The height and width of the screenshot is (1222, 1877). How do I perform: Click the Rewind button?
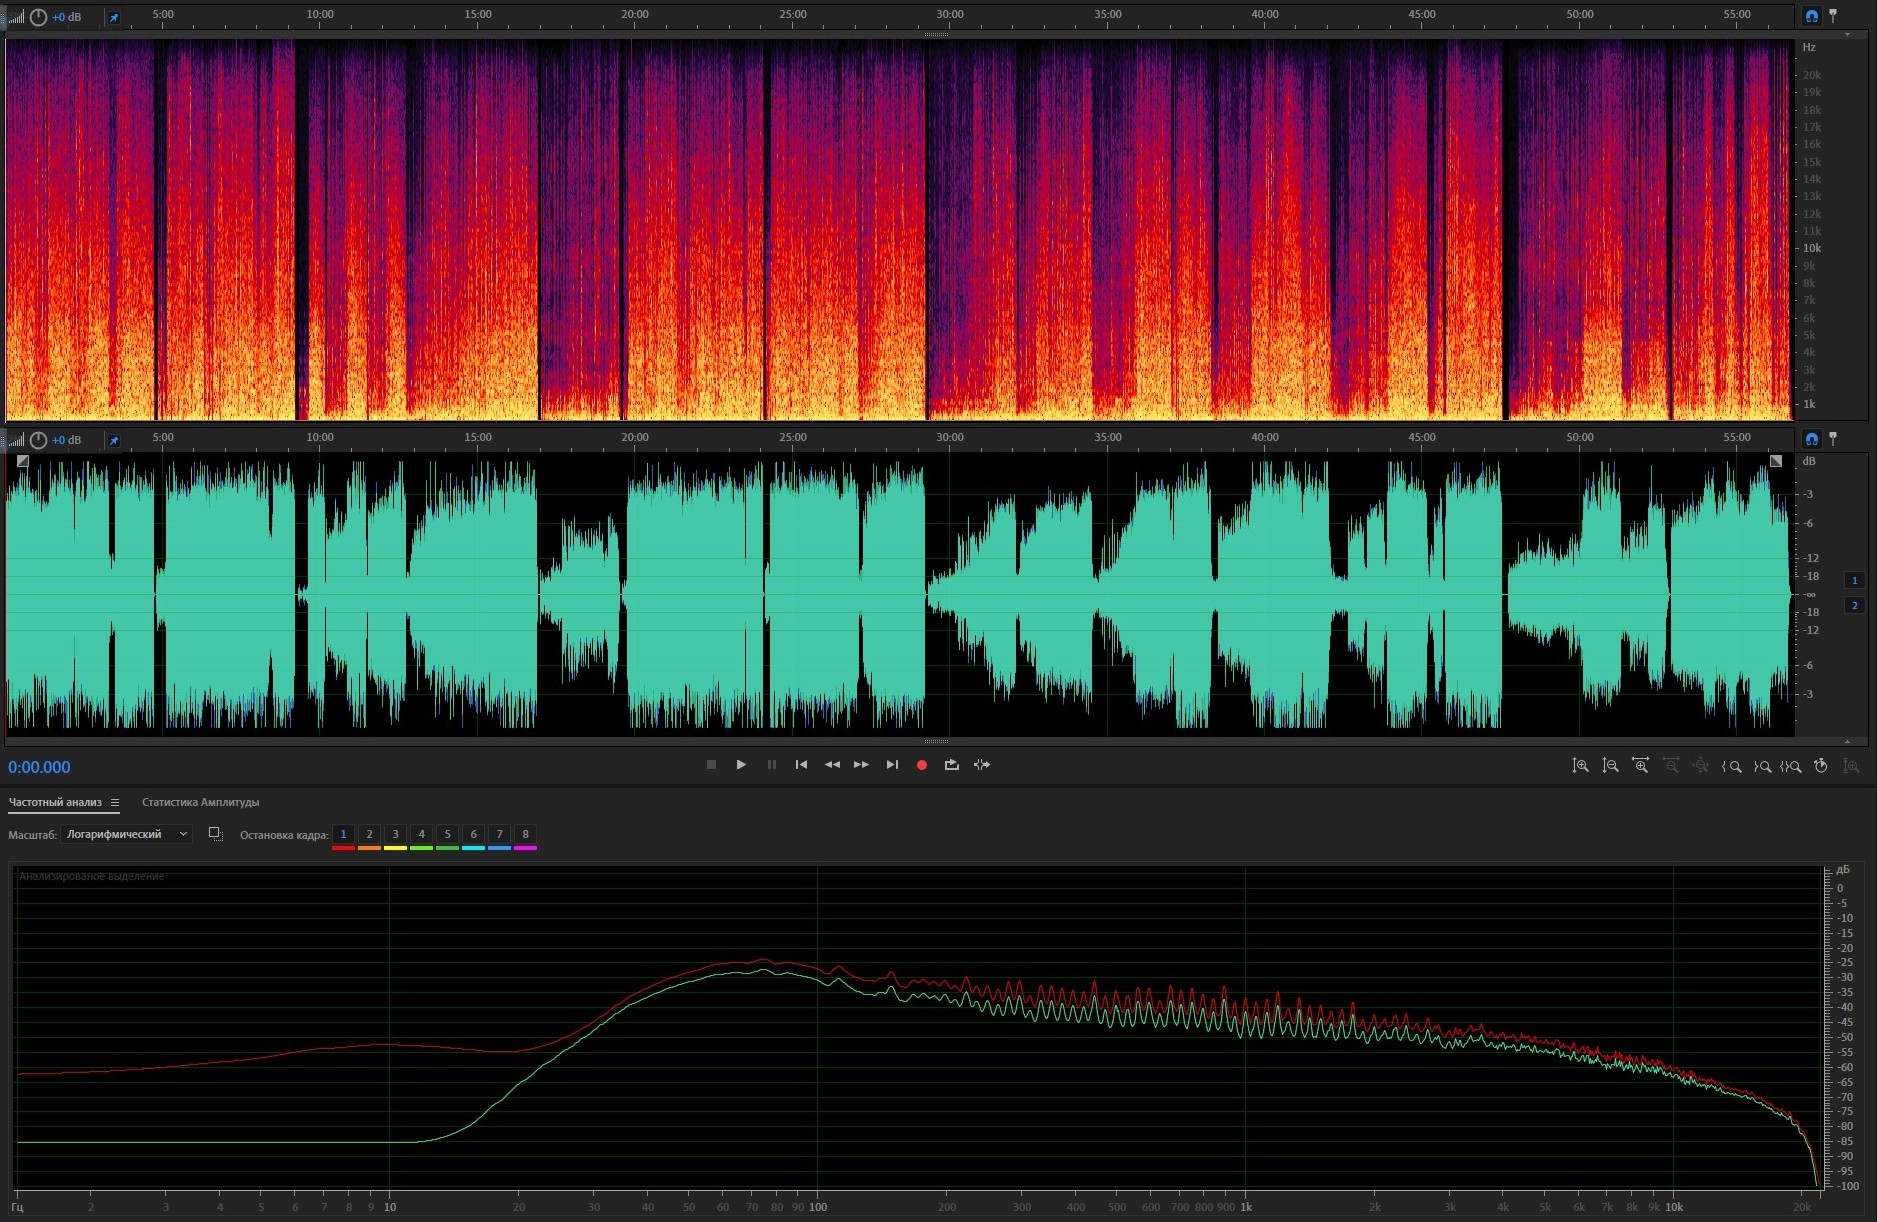coord(832,765)
